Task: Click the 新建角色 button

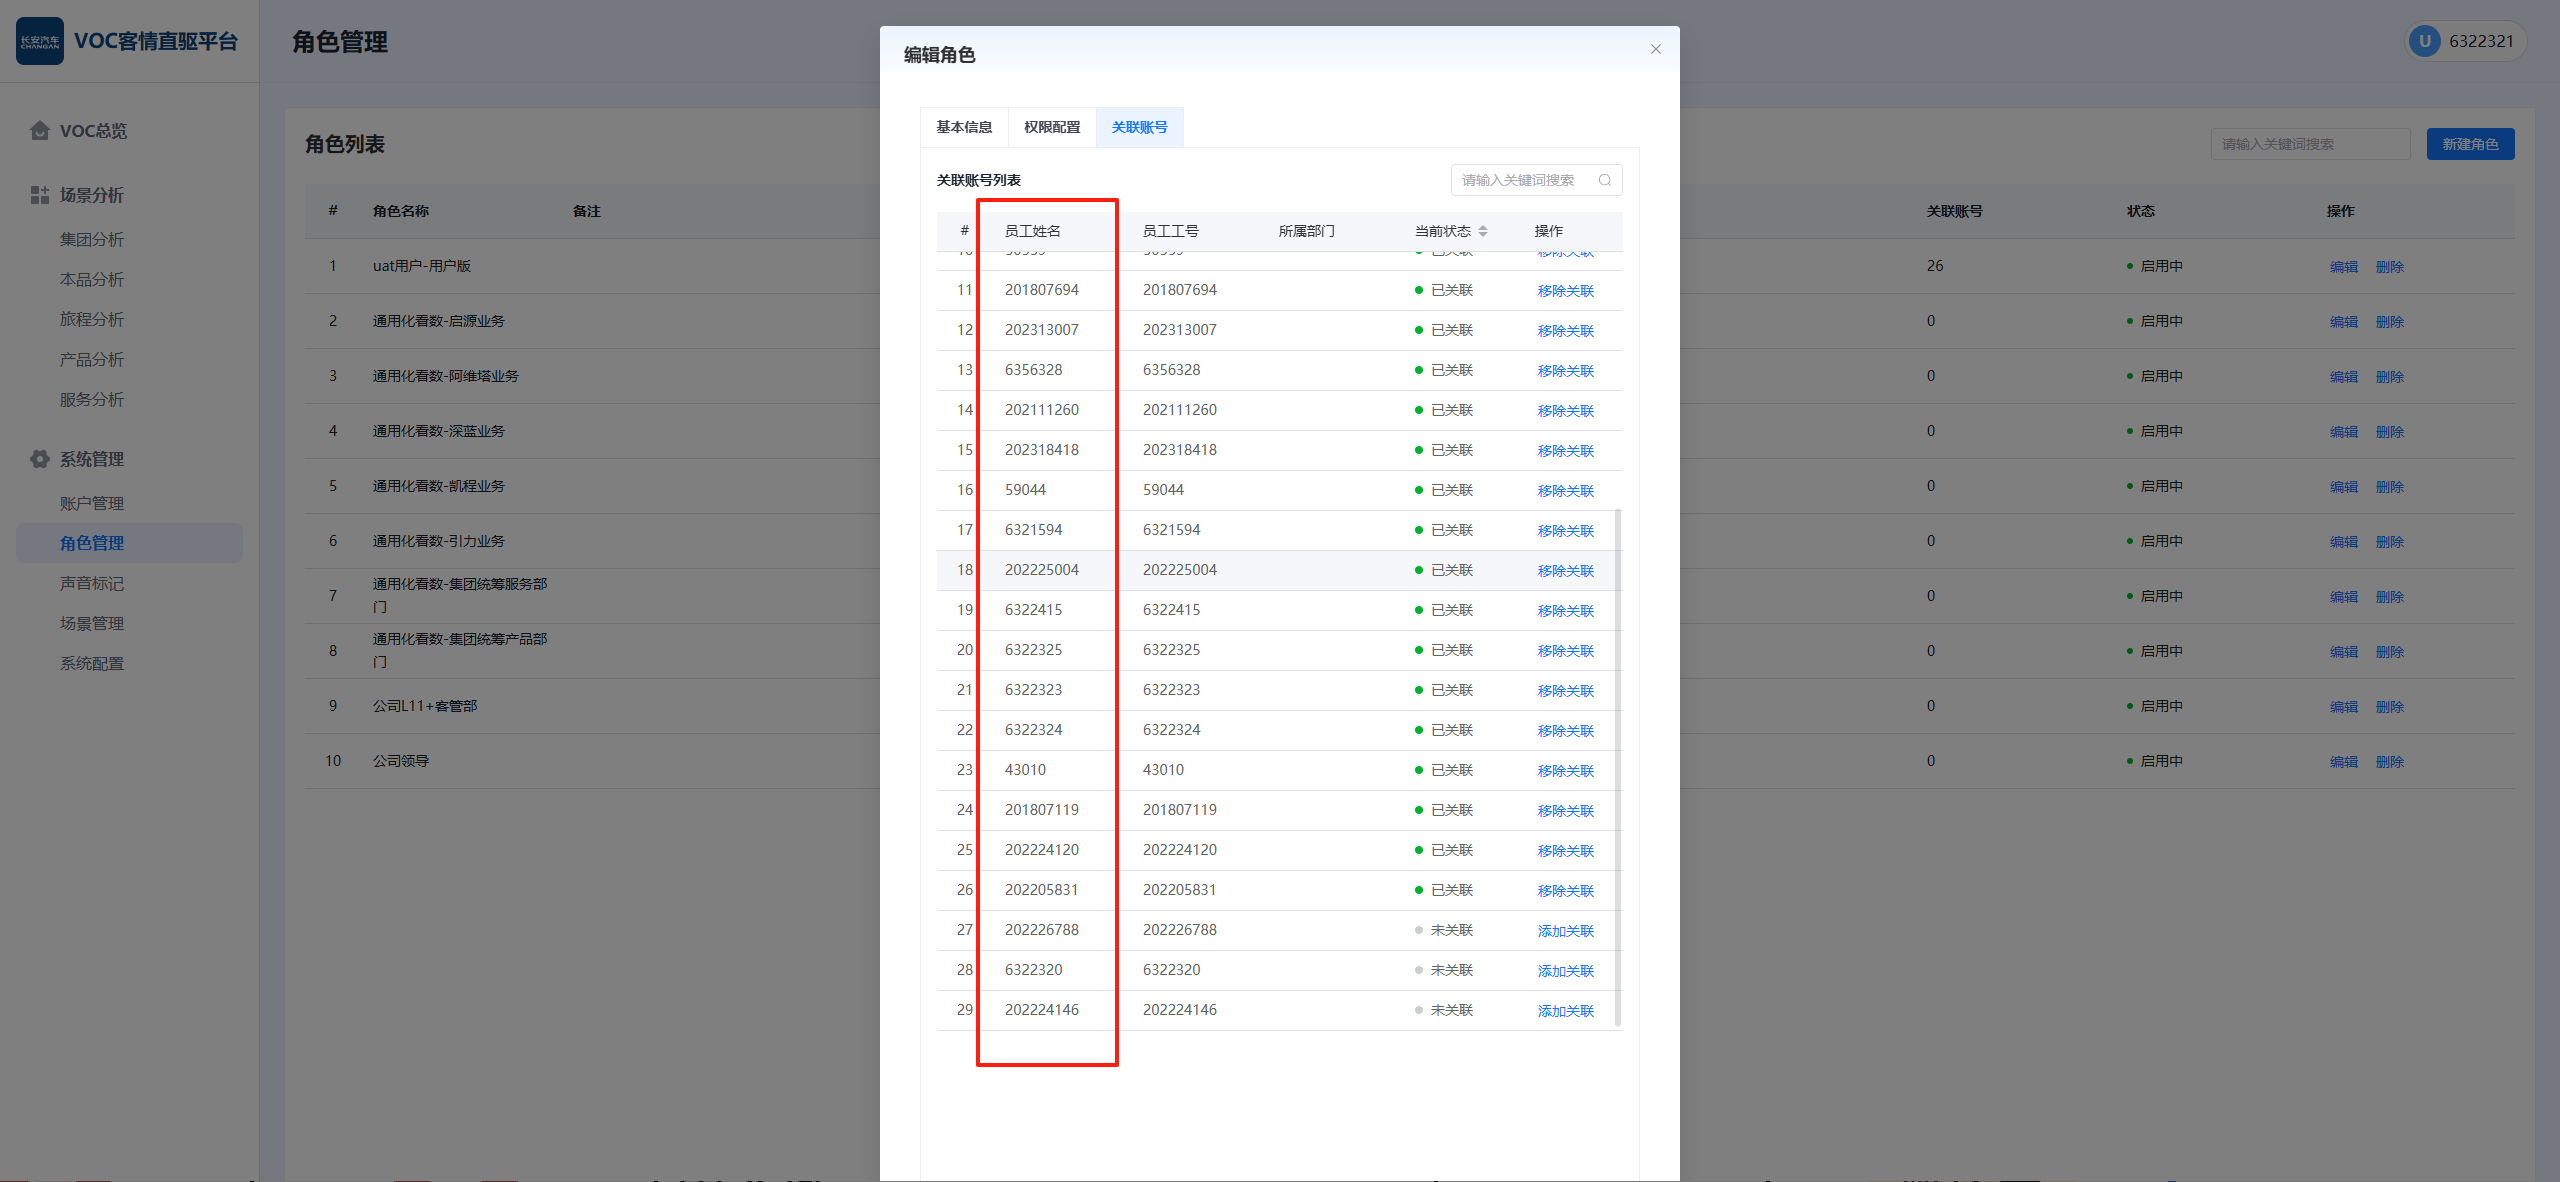Action: [x=2469, y=144]
